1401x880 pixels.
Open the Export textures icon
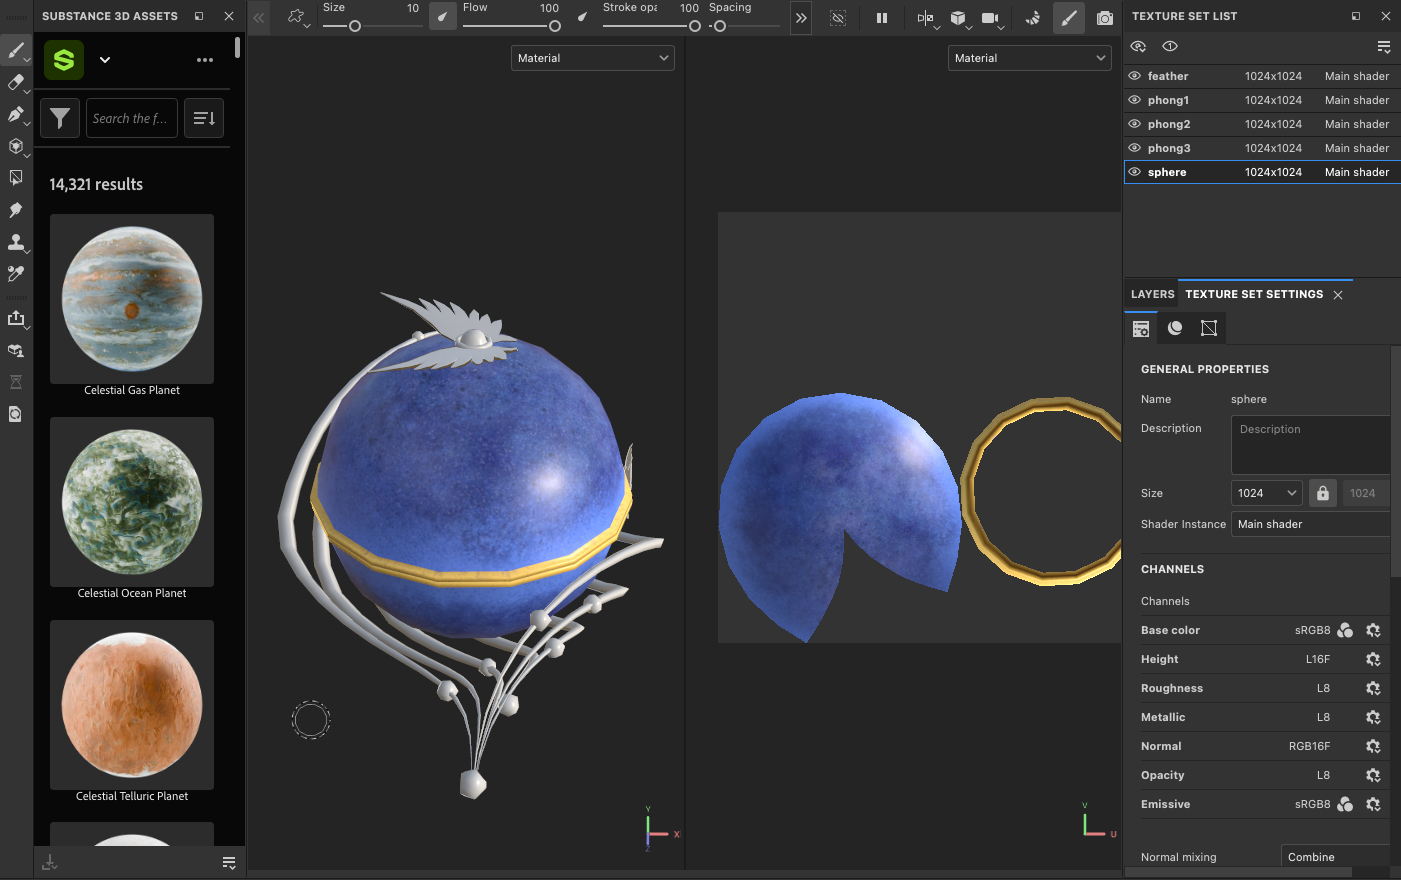click(x=16, y=318)
